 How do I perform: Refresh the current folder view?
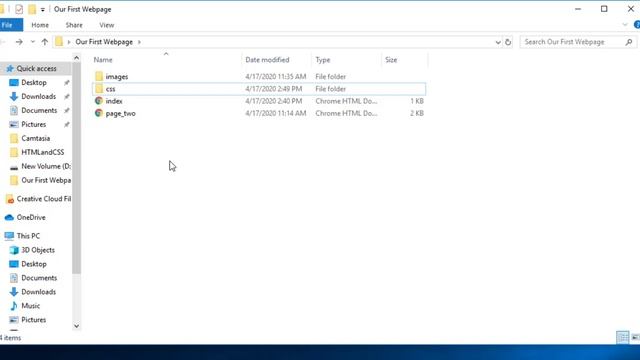(x=508, y=42)
